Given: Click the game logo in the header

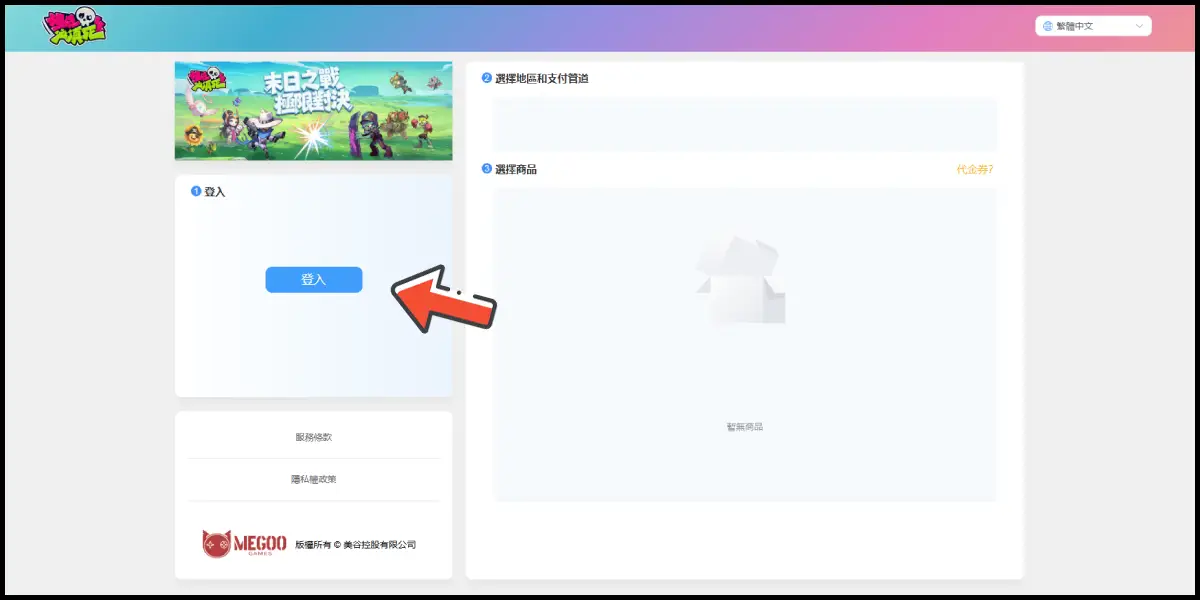Looking at the screenshot, I should tap(76, 26).
